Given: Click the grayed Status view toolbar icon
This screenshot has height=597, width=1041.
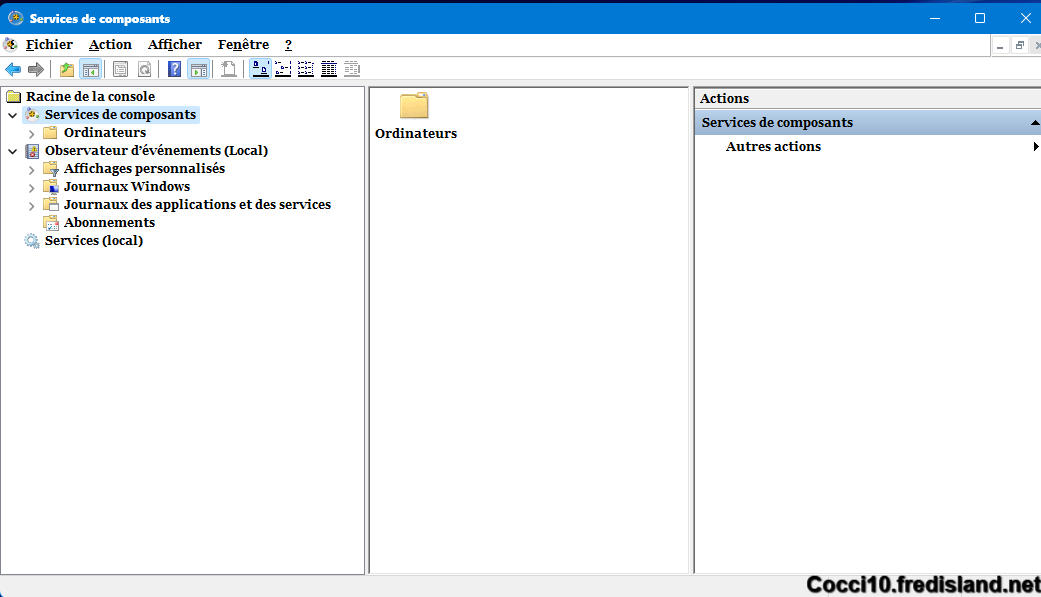Looking at the screenshot, I should (x=352, y=69).
